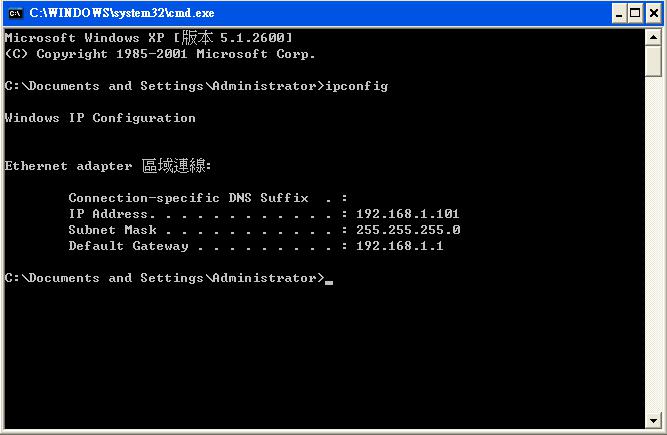Maximize the cmd.exe window
The height and width of the screenshot is (435, 667).
pyautogui.click(x=635, y=14)
